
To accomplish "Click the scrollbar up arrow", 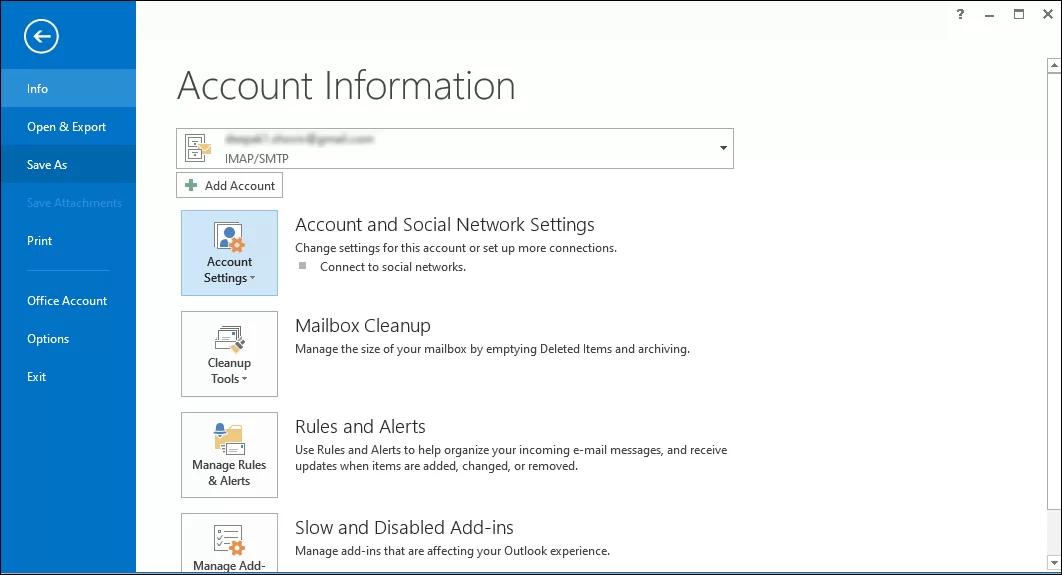I will click(1054, 66).
